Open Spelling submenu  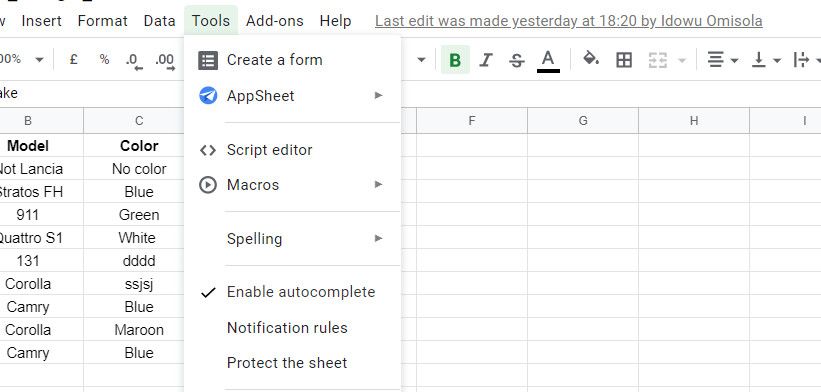point(293,239)
